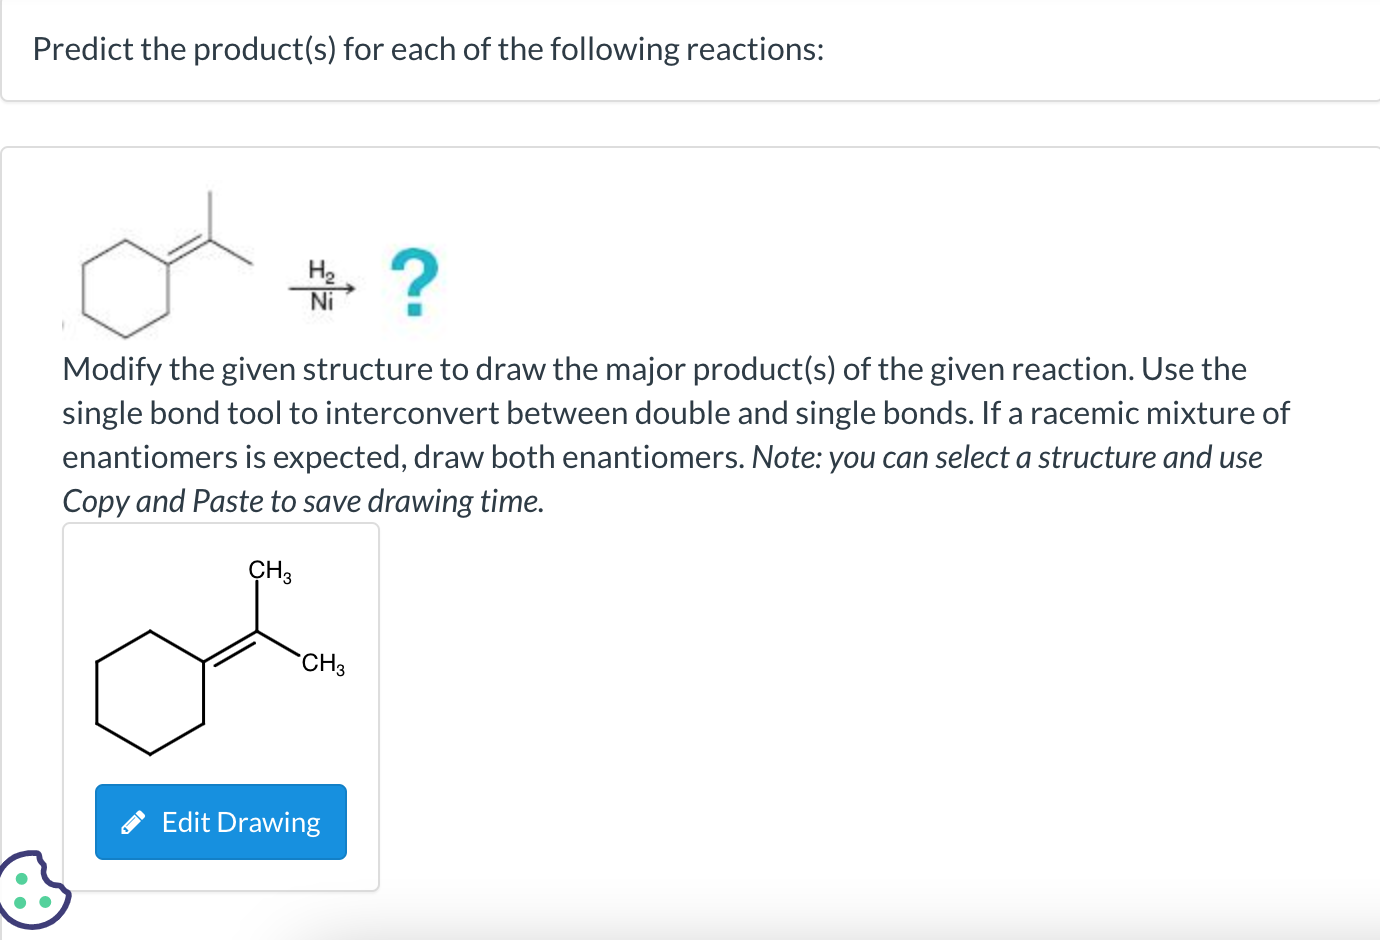Click the blue question mark product placeholder
The width and height of the screenshot is (1380, 940).
click(x=415, y=283)
